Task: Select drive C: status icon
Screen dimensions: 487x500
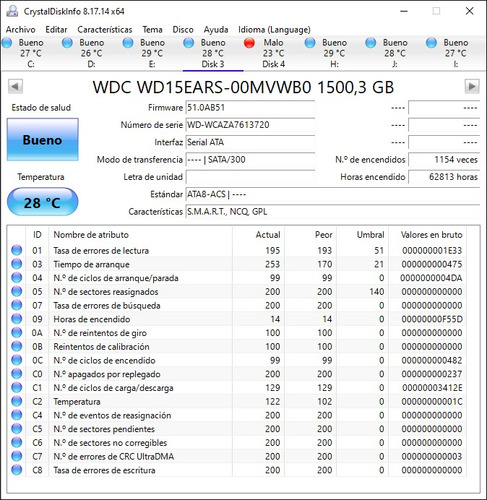Action: [x=7, y=43]
